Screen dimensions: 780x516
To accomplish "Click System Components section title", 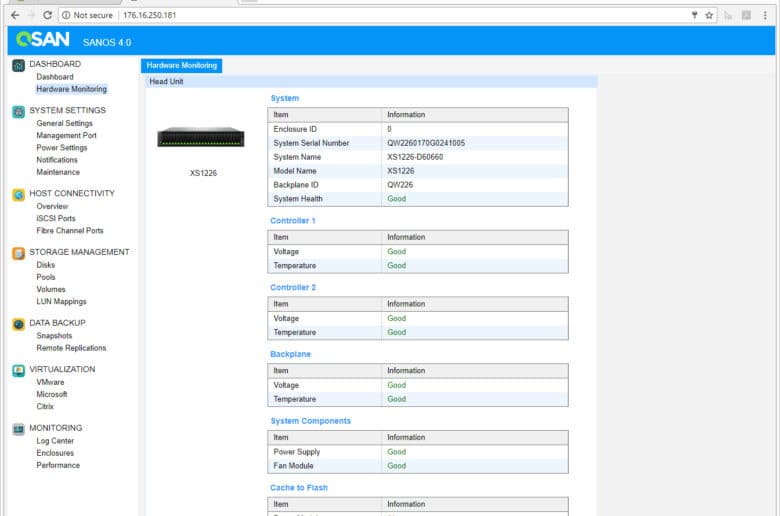I will click(310, 421).
